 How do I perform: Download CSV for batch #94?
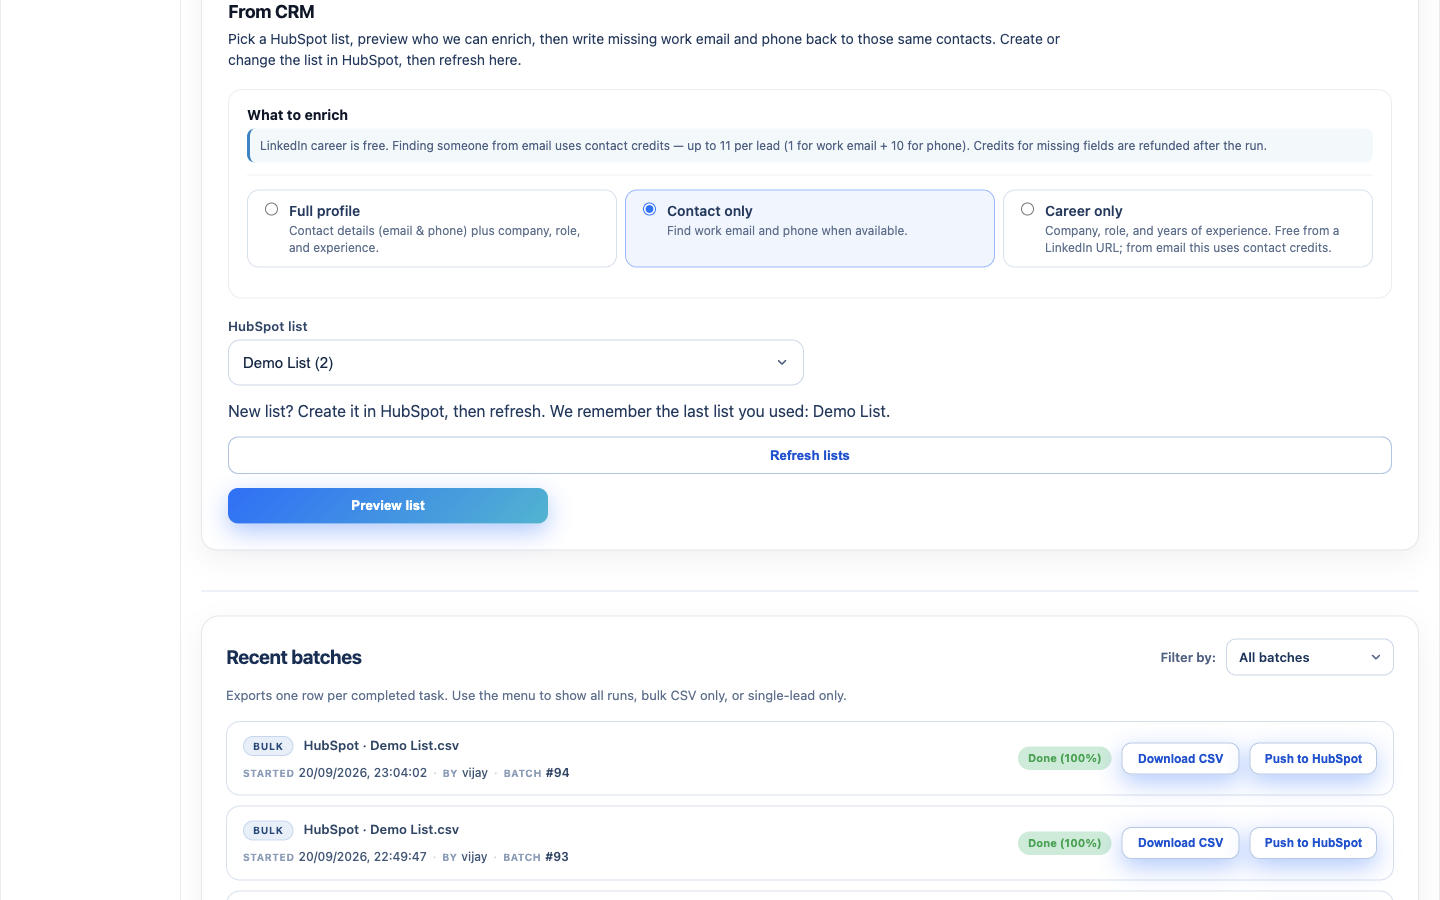point(1180,759)
